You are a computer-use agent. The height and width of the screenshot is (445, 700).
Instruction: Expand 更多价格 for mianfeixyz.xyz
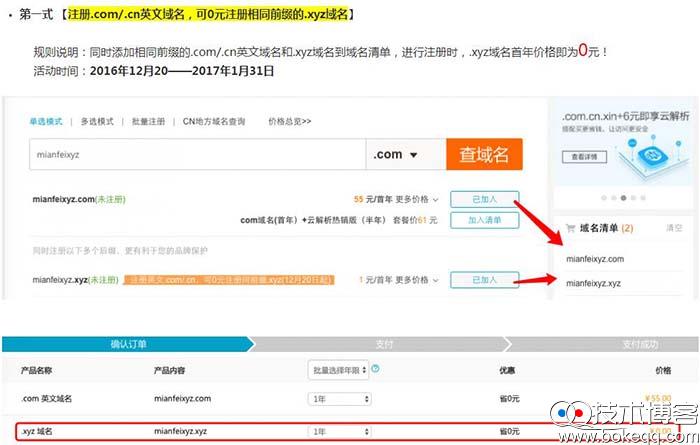(x=418, y=281)
